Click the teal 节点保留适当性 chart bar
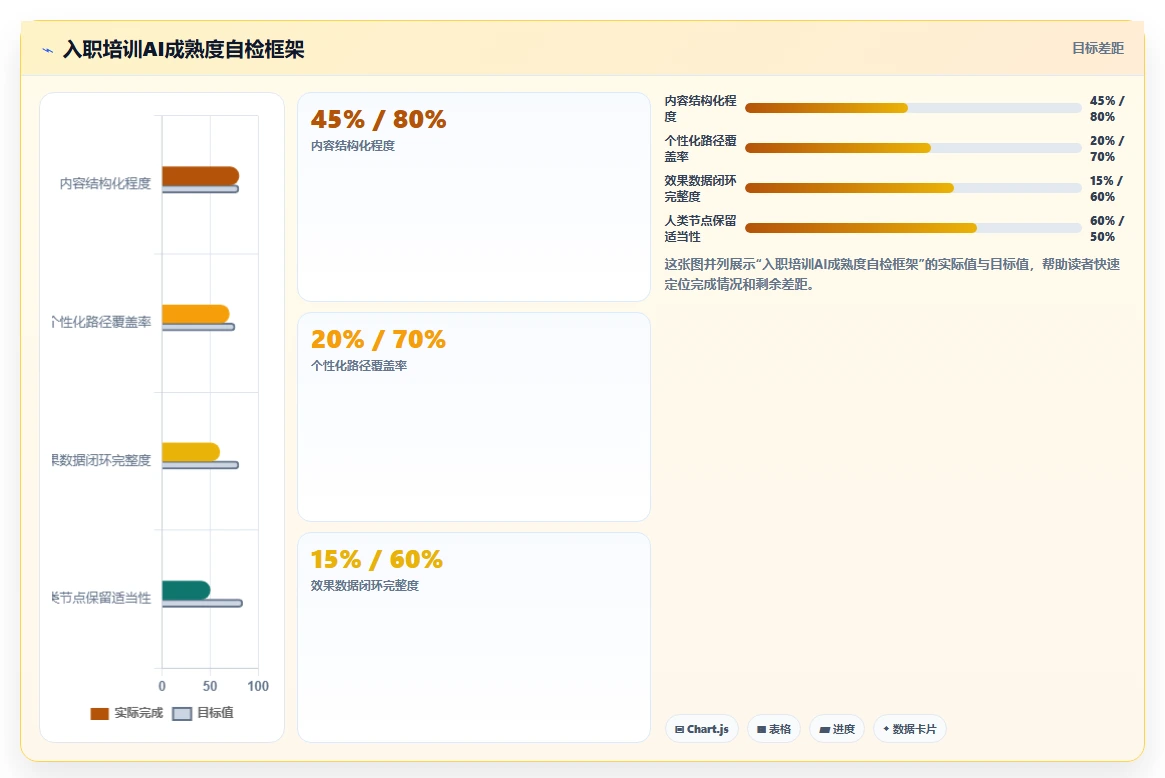The height and width of the screenshot is (778, 1165). (x=186, y=590)
